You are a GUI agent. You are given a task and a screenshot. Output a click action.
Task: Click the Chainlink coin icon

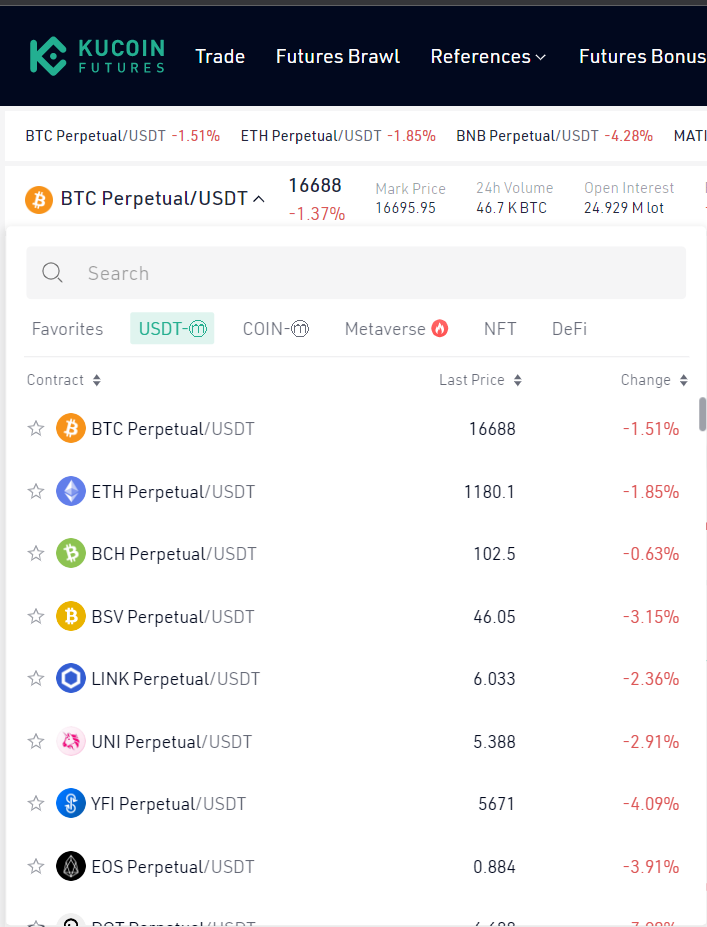[71, 679]
